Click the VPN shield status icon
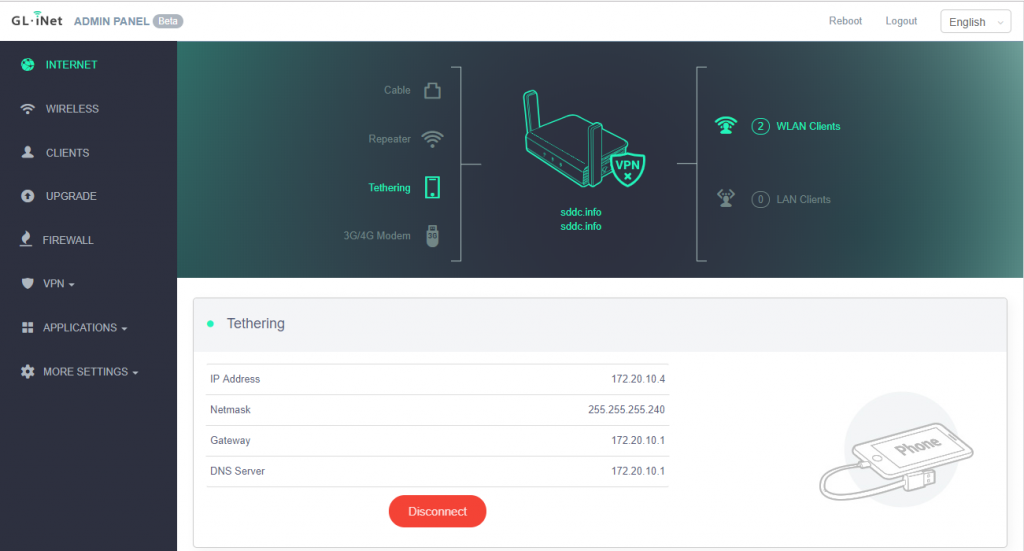Viewport: 1024px width, 551px height. click(627, 169)
